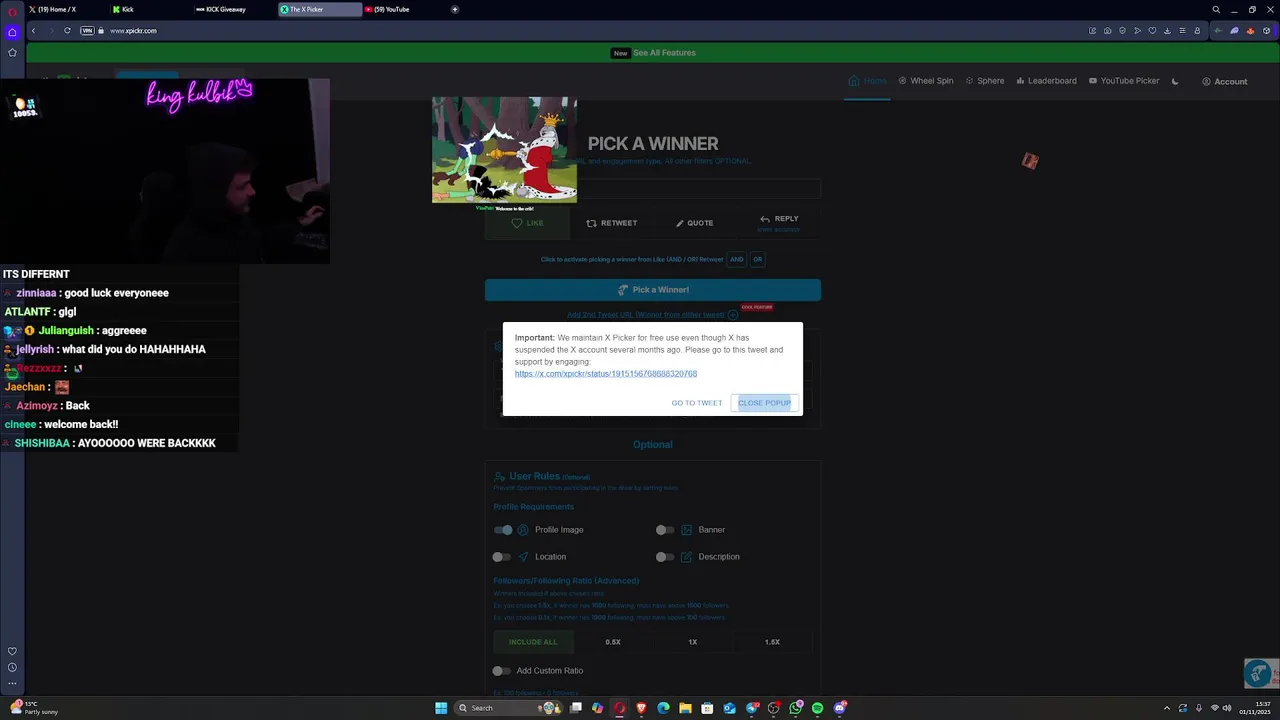Open WhatsApp from taskbar

[x=795, y=708]
